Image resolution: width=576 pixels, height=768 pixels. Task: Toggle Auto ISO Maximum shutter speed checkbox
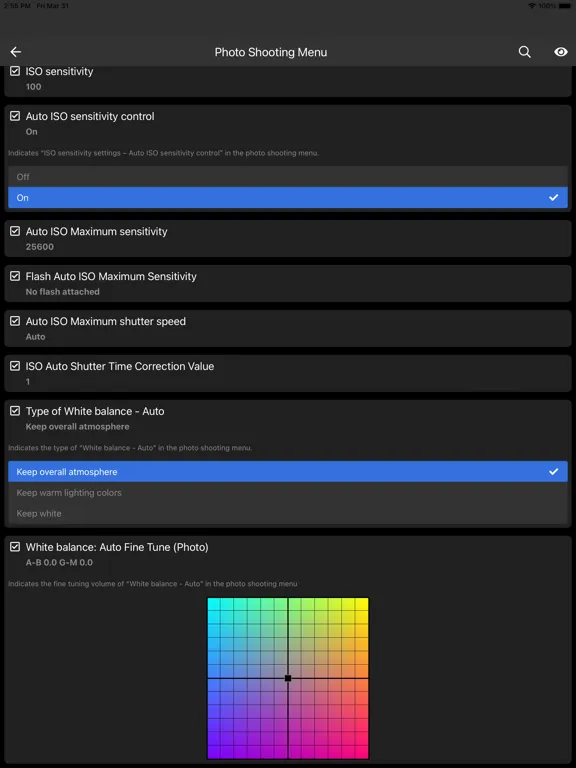click(x=15, y=321)
